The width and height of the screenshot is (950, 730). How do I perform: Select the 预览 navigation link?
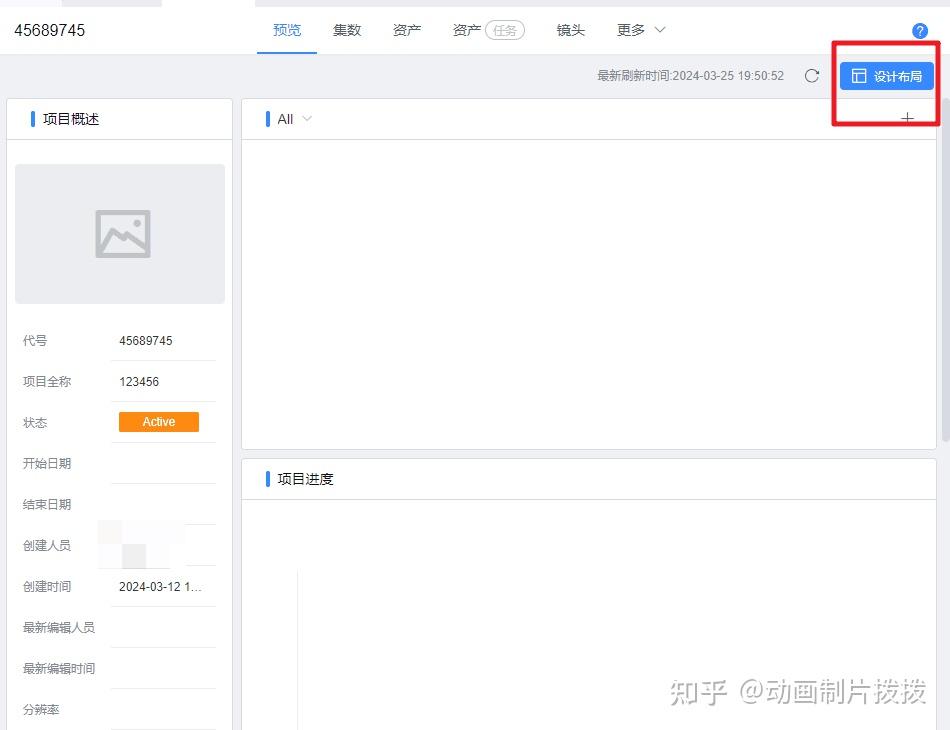click(x=287, y=30)
